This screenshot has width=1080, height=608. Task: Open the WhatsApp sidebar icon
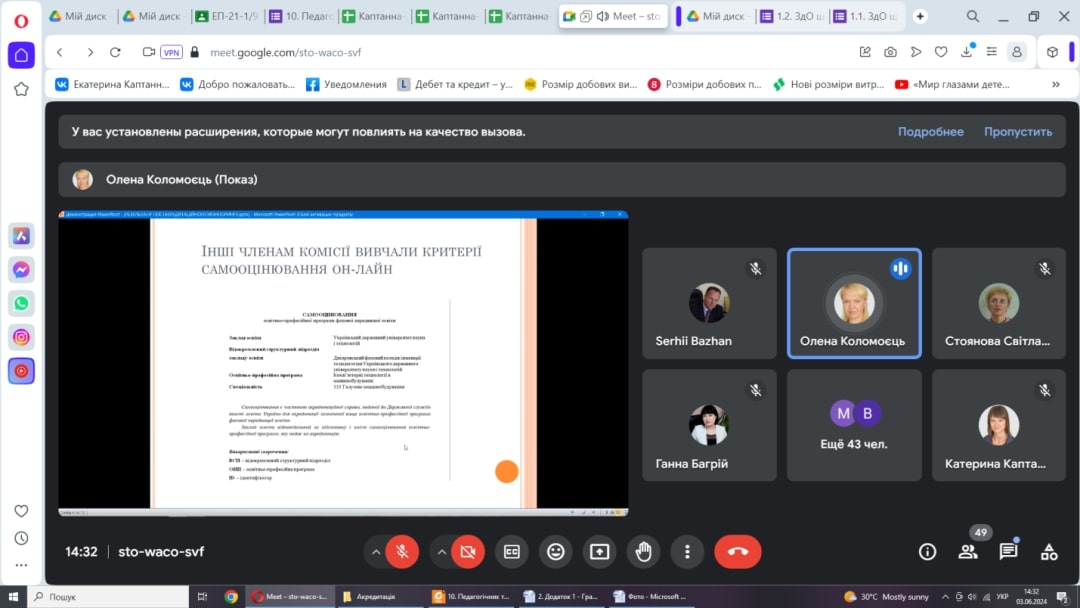[21, 304]
